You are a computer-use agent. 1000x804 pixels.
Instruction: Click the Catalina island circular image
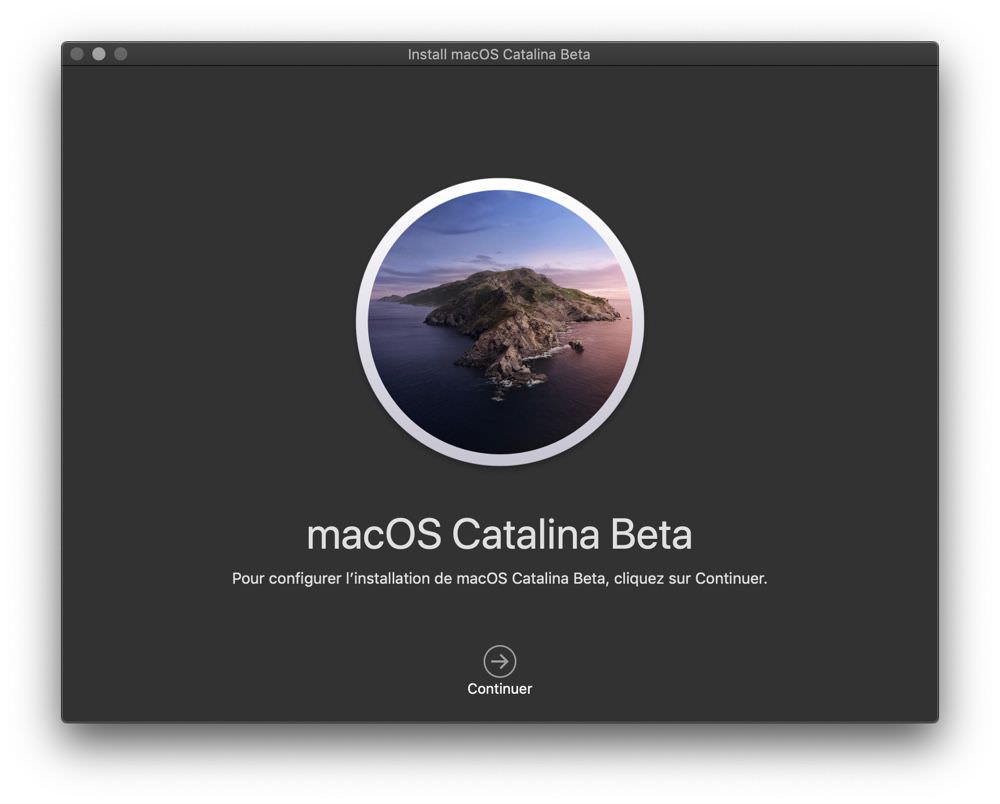pyautogui.click(x=500, y=322)
